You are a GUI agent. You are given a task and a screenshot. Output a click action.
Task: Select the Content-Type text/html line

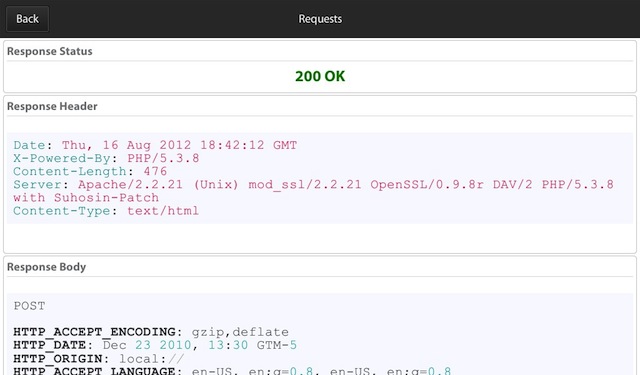[x=106, y=211]
